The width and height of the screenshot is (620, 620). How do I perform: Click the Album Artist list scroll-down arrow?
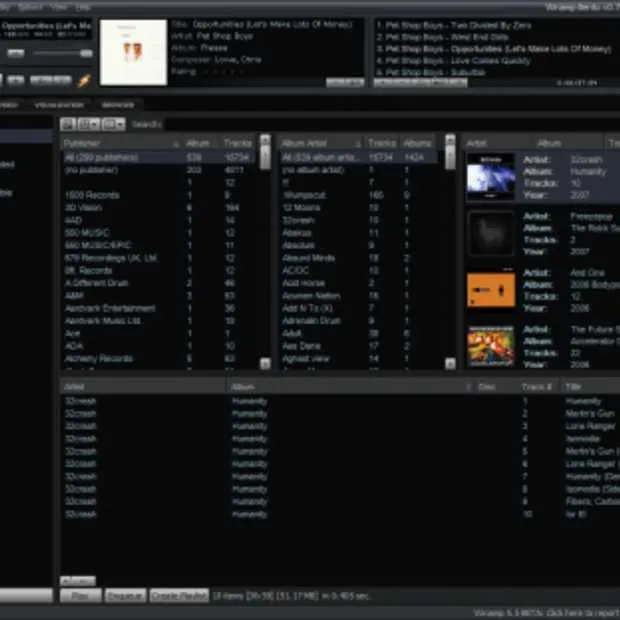pyautogui.click(x=450, y=363)
